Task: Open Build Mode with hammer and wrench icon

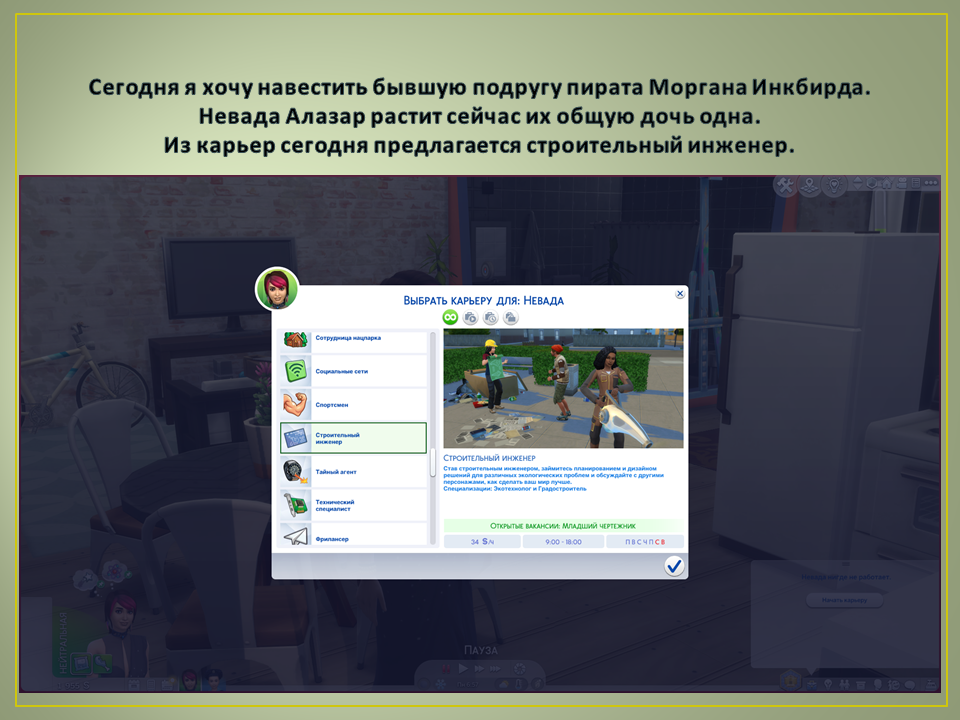Action: tap(785, 184)
